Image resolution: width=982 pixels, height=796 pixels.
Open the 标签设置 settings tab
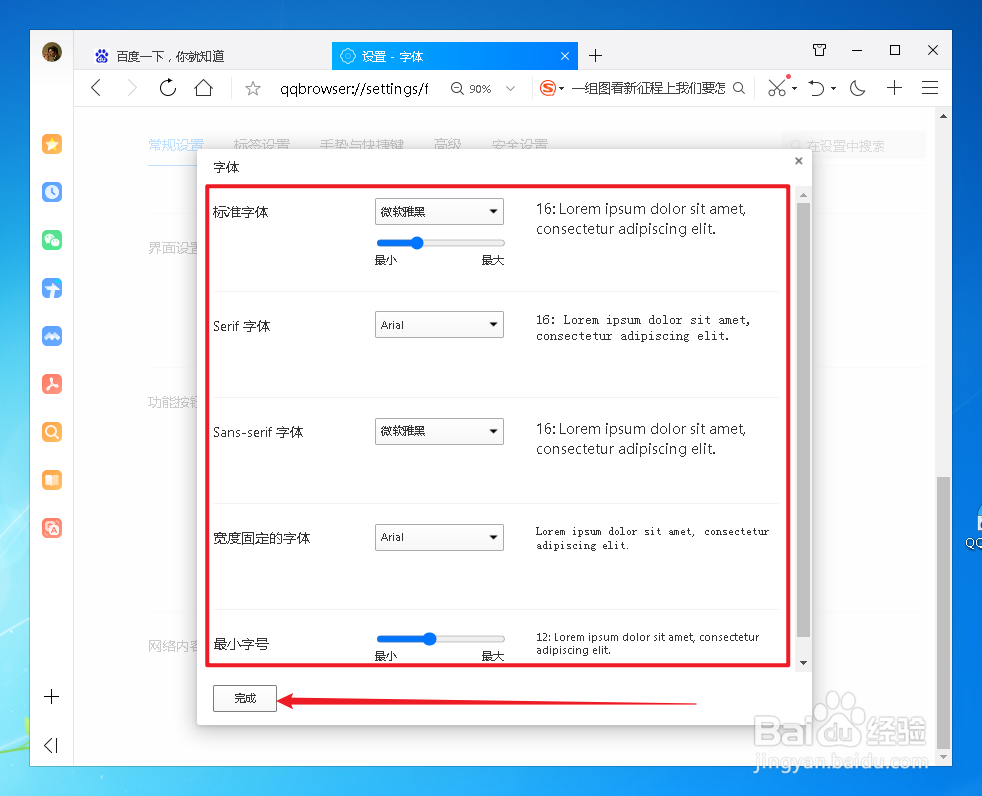262,145
